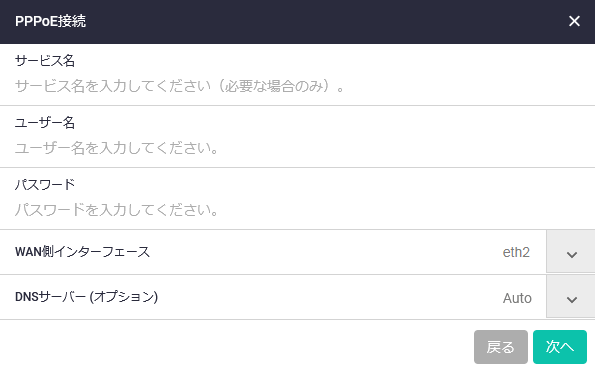595x374 pixels.
Task: Click the PPPoE接続 dialog title
Action: pyautogui.click(x=50, y=21)
